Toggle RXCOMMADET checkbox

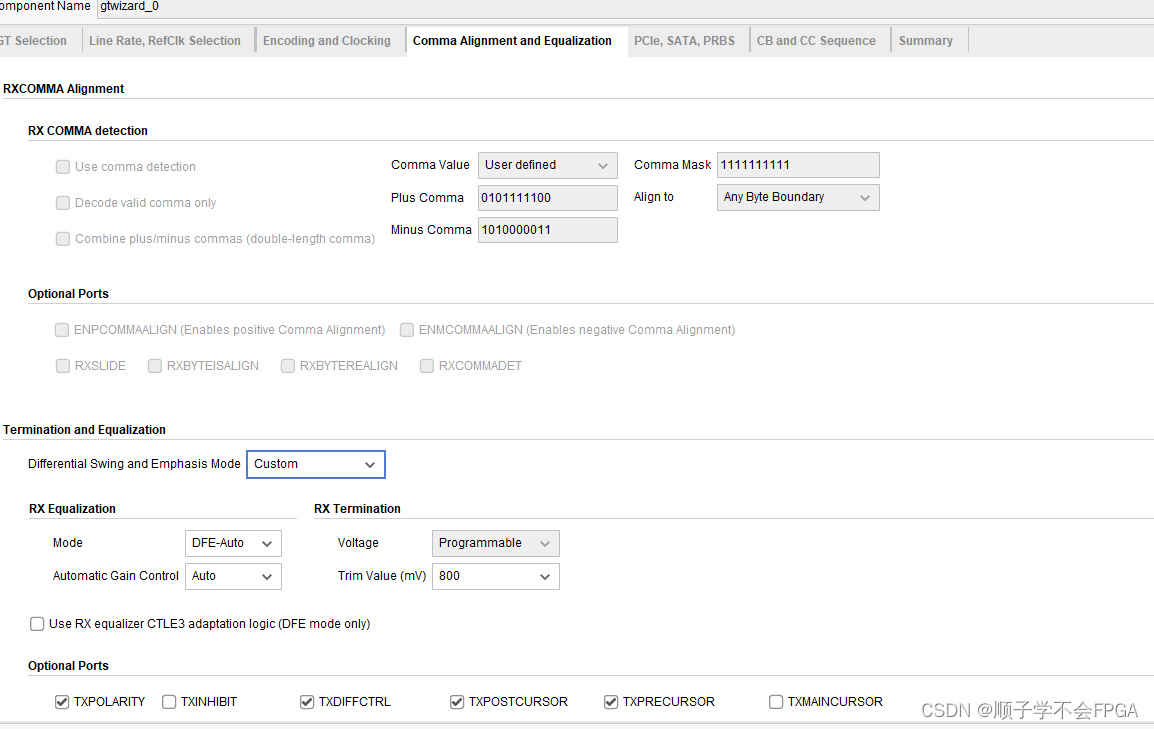coord(427,366)
